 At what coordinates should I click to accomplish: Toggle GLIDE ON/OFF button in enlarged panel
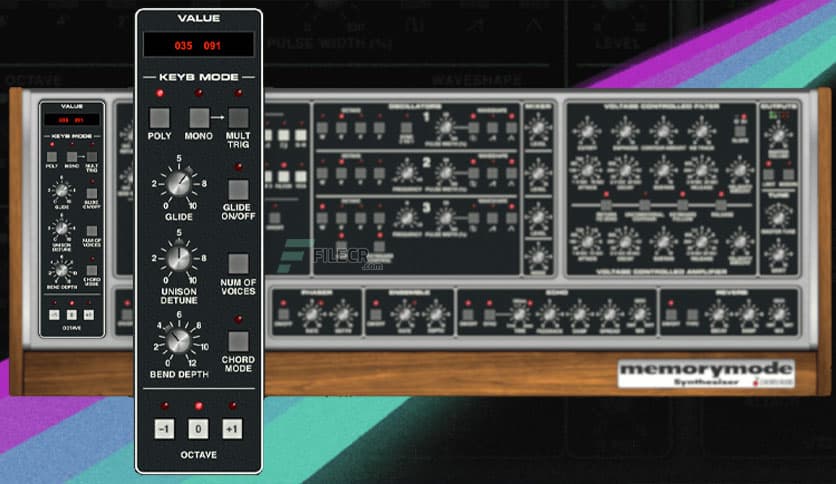pyautogui.click(x=238, y=190)
